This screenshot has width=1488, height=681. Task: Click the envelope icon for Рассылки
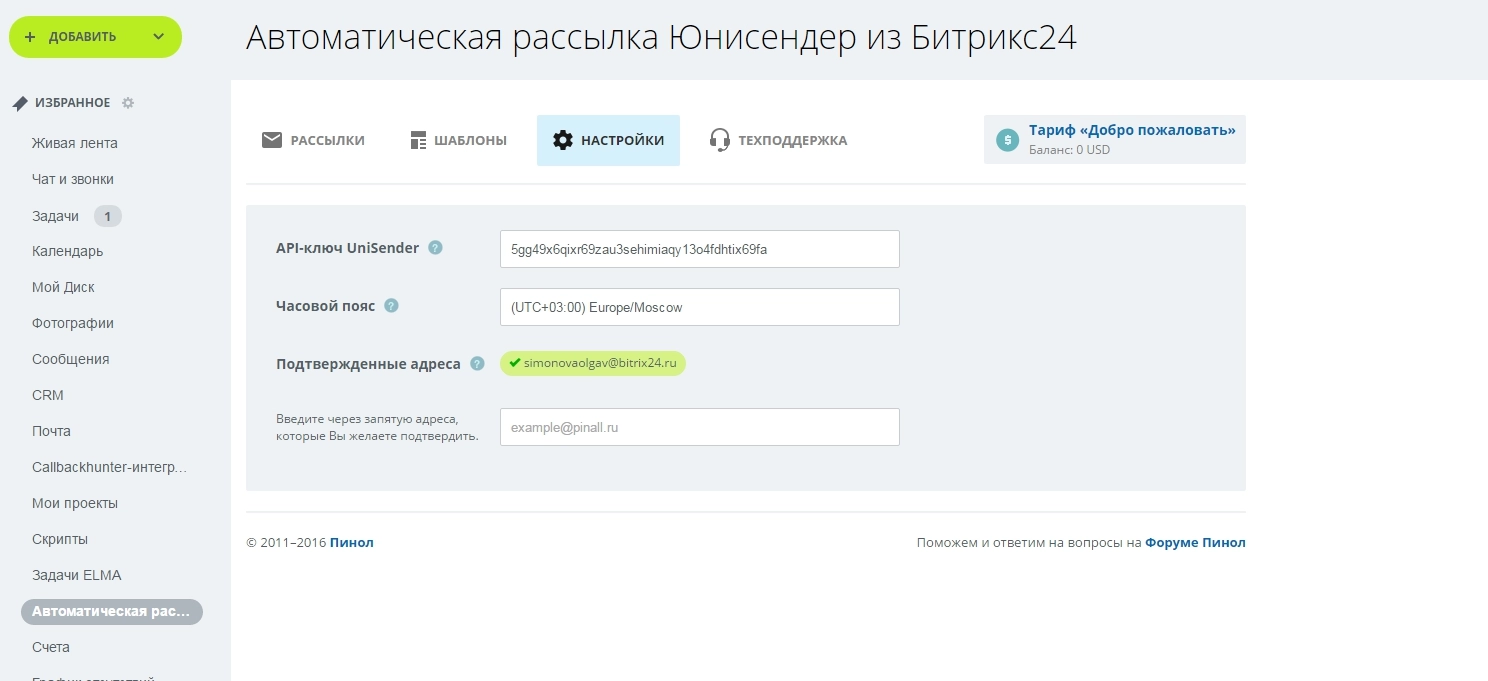[272, 140]
